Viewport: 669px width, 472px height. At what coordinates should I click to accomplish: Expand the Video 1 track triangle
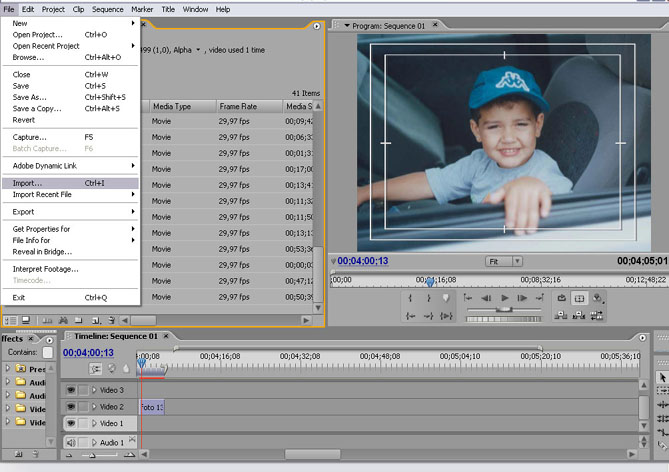tap(95, 424)
